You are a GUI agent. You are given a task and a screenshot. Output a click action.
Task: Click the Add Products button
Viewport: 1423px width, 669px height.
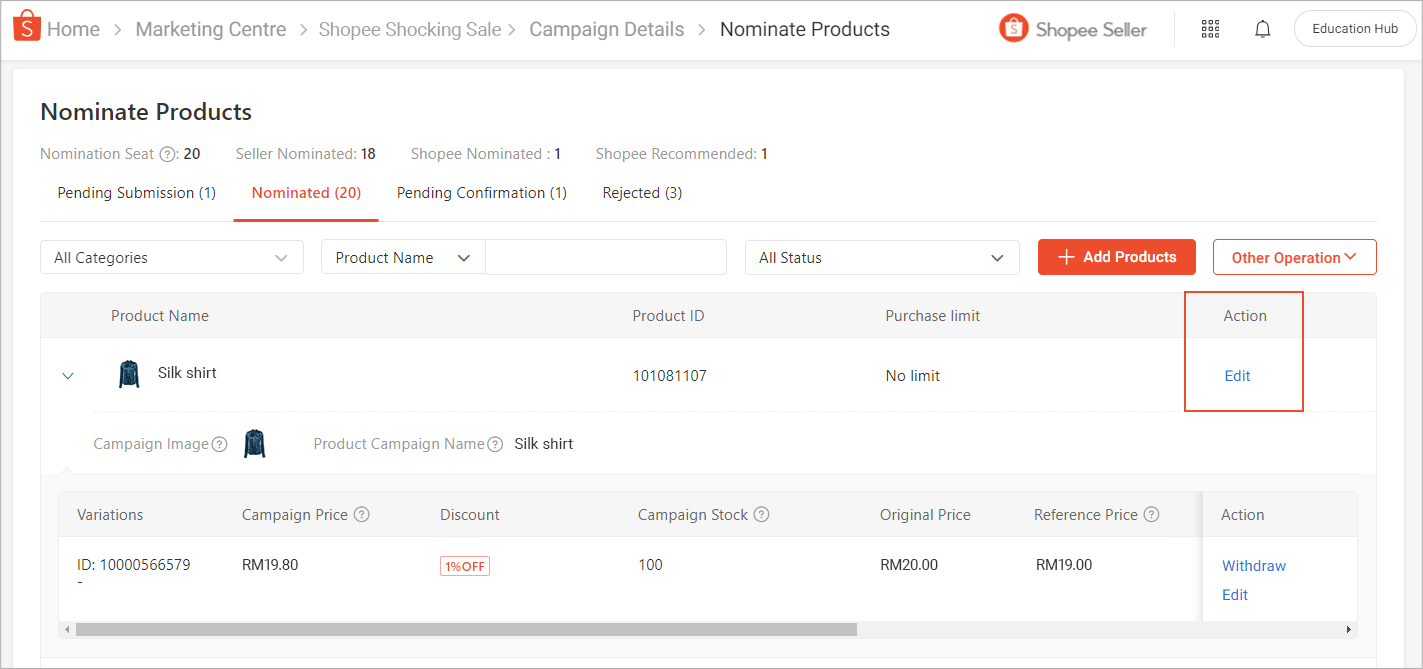pyautogui.click(x=1116, y=257)
